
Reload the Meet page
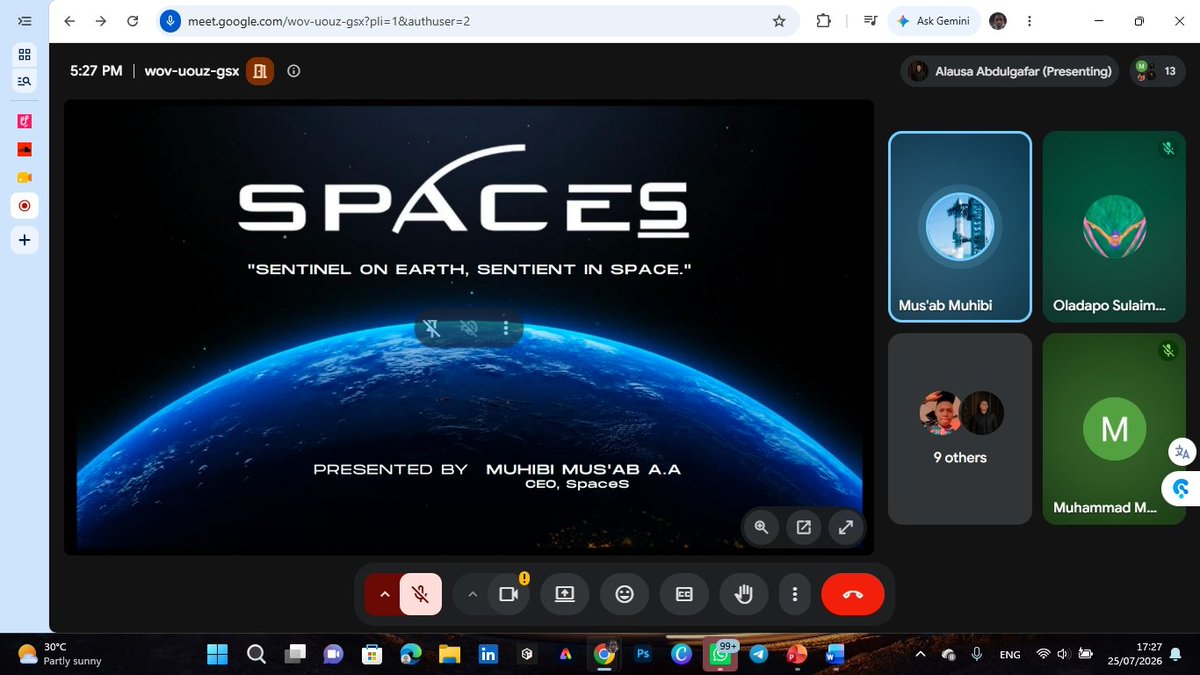pos(133,21)
